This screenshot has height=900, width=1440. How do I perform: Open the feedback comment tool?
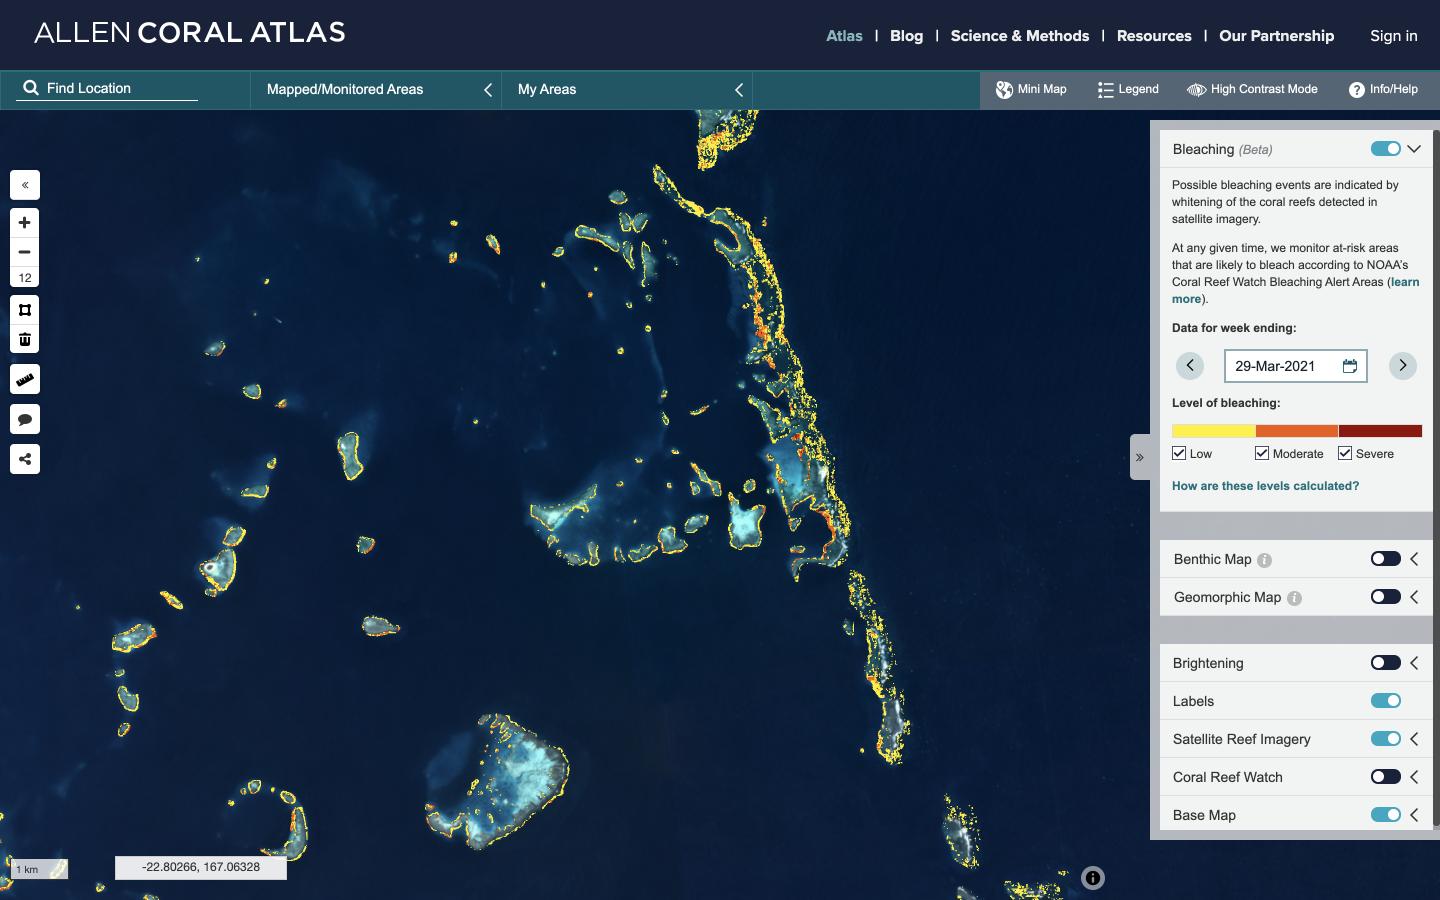[24, 419]
